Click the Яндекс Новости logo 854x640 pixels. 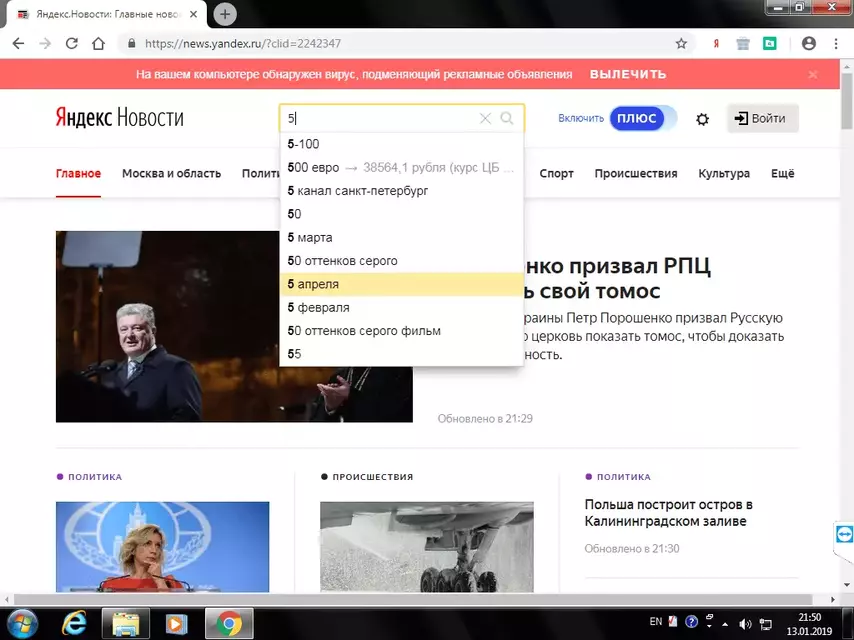tap(119, 118)
